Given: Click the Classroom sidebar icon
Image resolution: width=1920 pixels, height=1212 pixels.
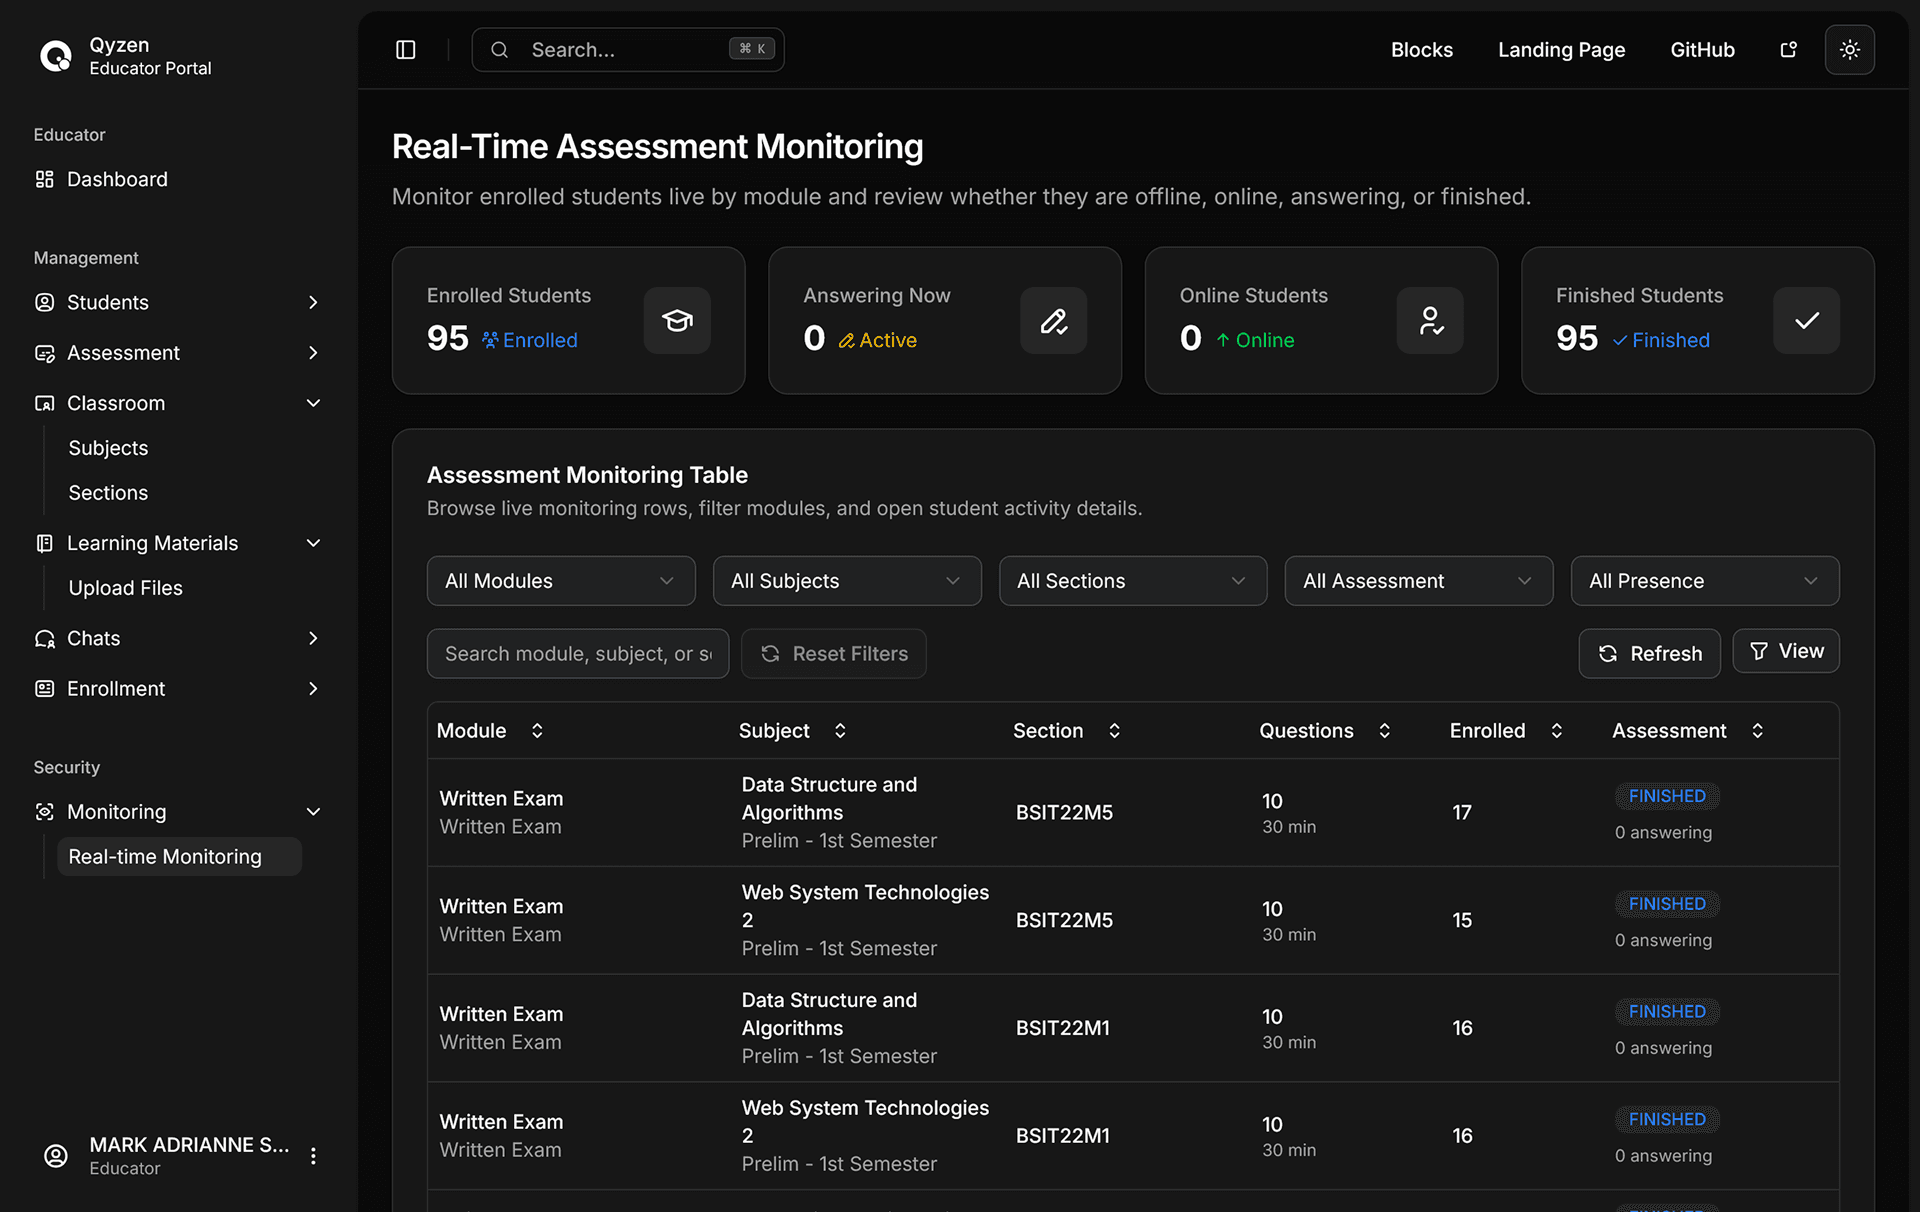Looking at the screenshot, I should click(x=45, y=403).
